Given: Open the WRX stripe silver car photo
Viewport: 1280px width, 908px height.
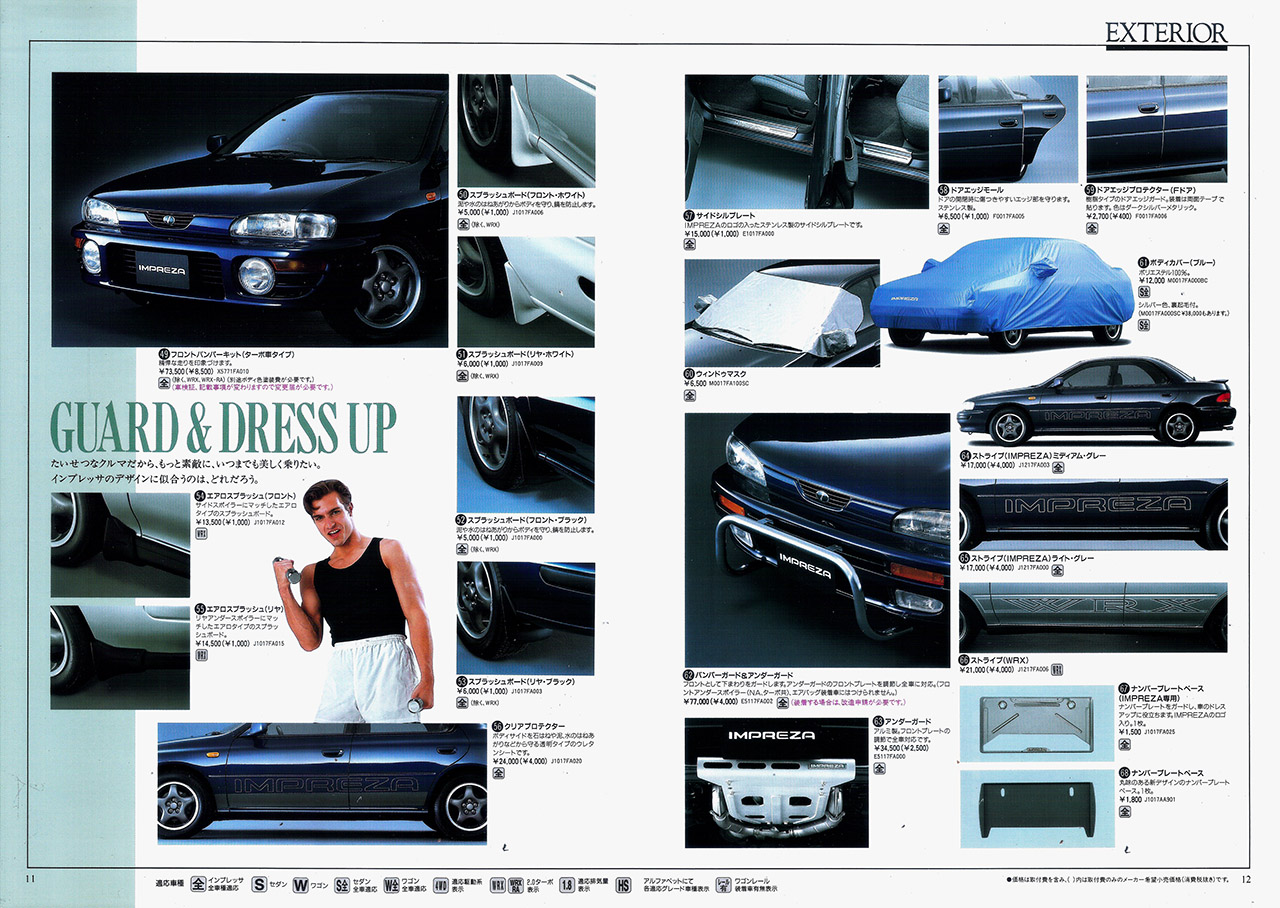Looking at the screenshot, I should tap(1093, 618).
